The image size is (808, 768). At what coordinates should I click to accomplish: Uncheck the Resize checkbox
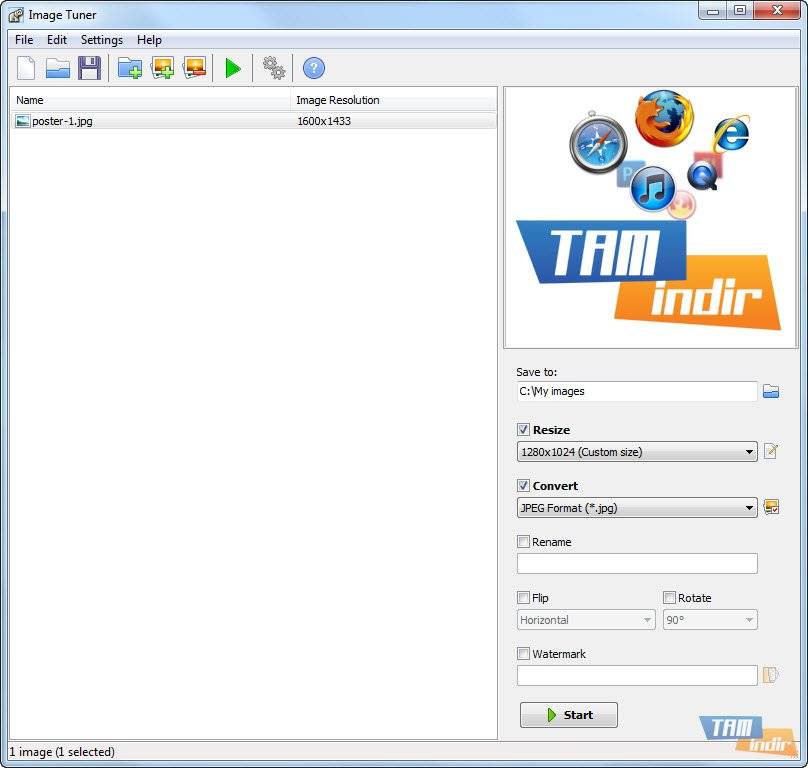coord(524,430)
